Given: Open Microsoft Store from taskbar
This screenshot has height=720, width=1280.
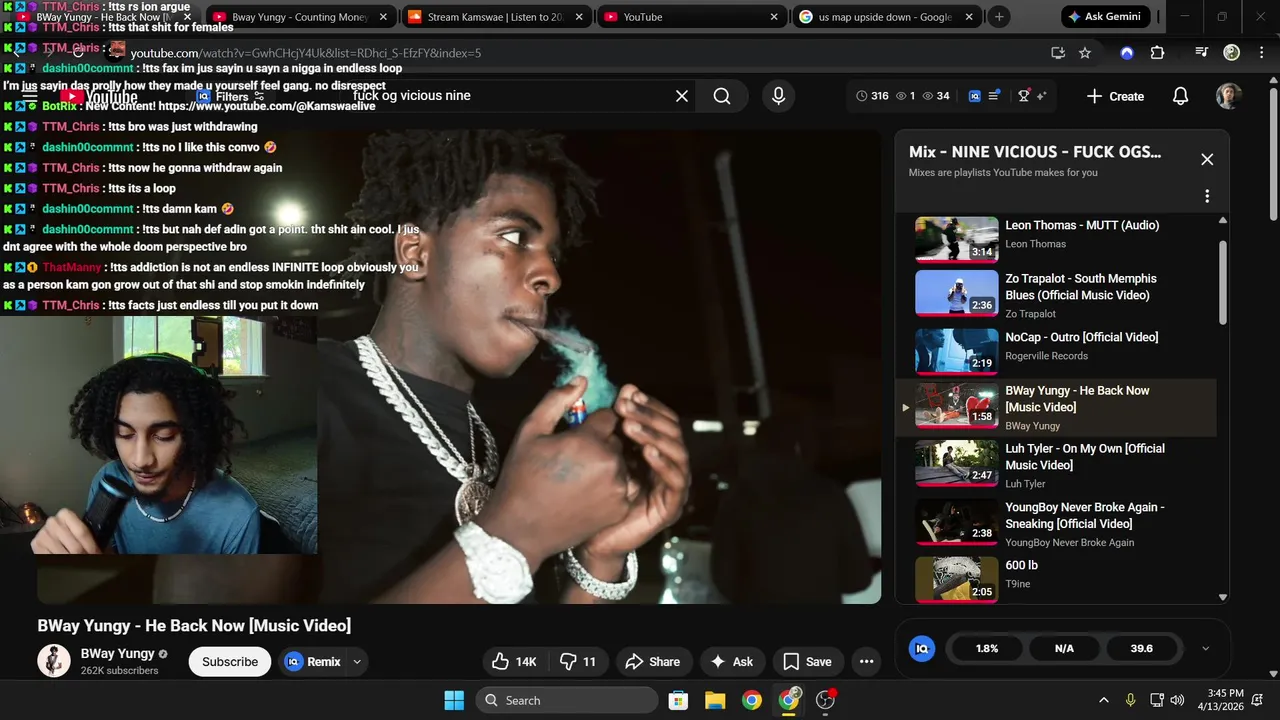Looking at the screenshot, I should [678, 700].
